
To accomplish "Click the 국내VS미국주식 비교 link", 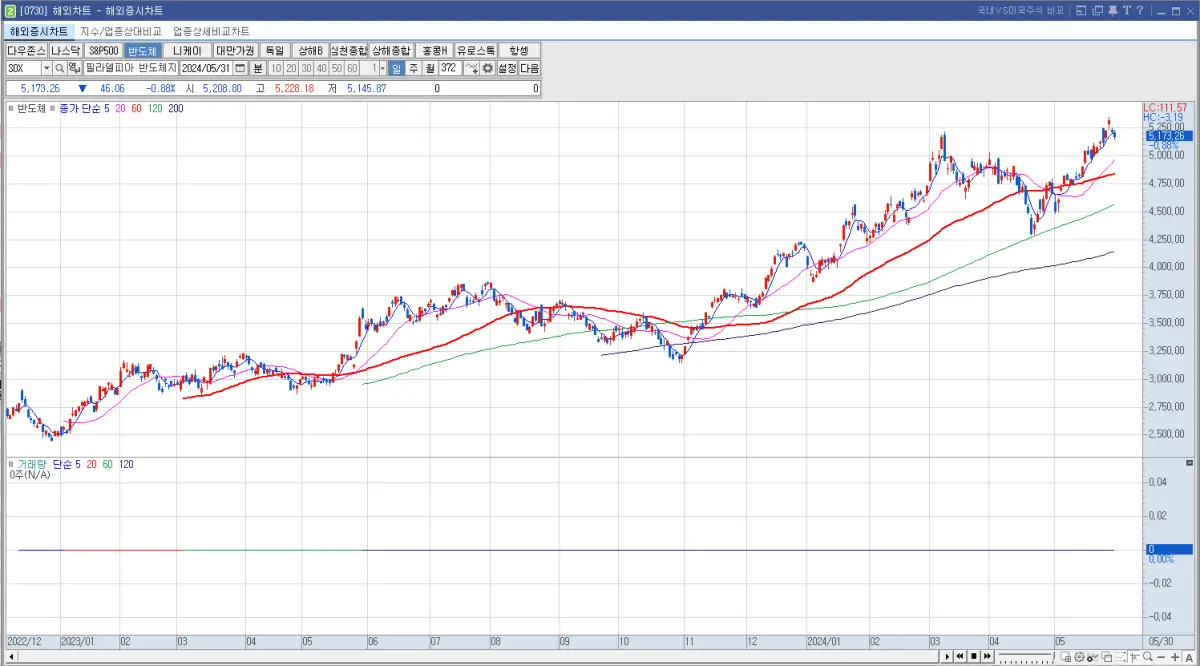I will [1021, 10].
